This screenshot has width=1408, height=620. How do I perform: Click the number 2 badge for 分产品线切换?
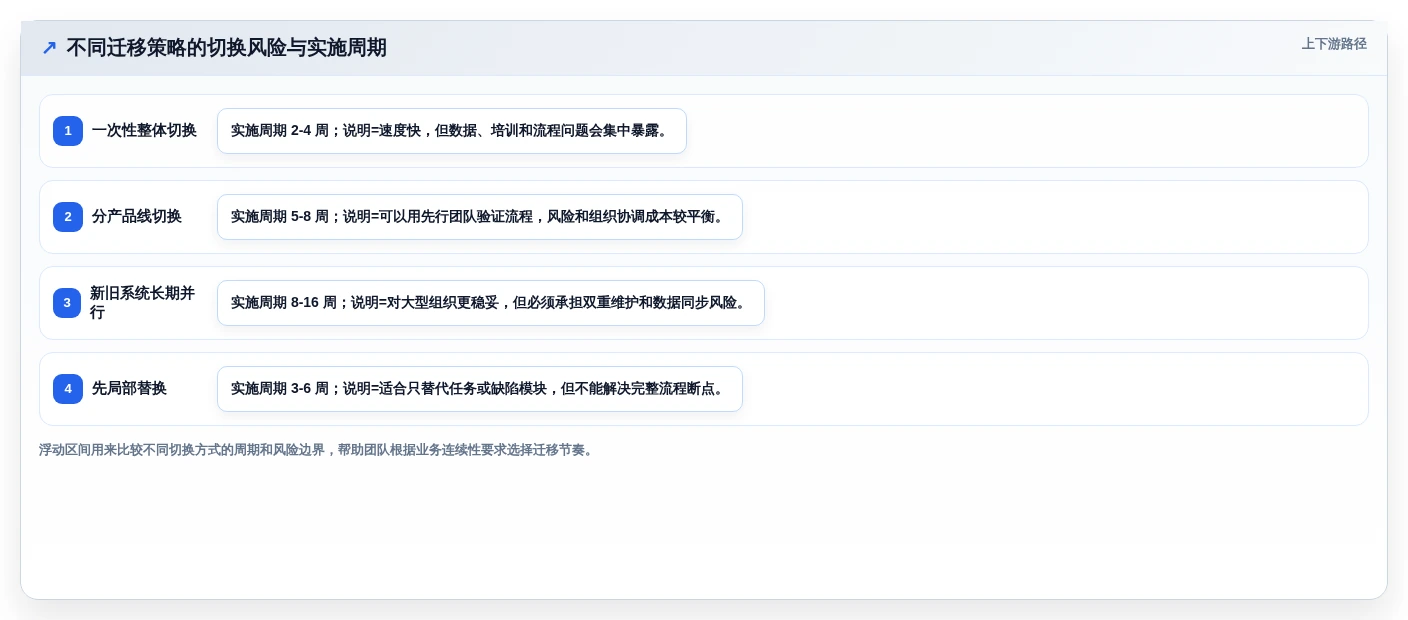68,217
